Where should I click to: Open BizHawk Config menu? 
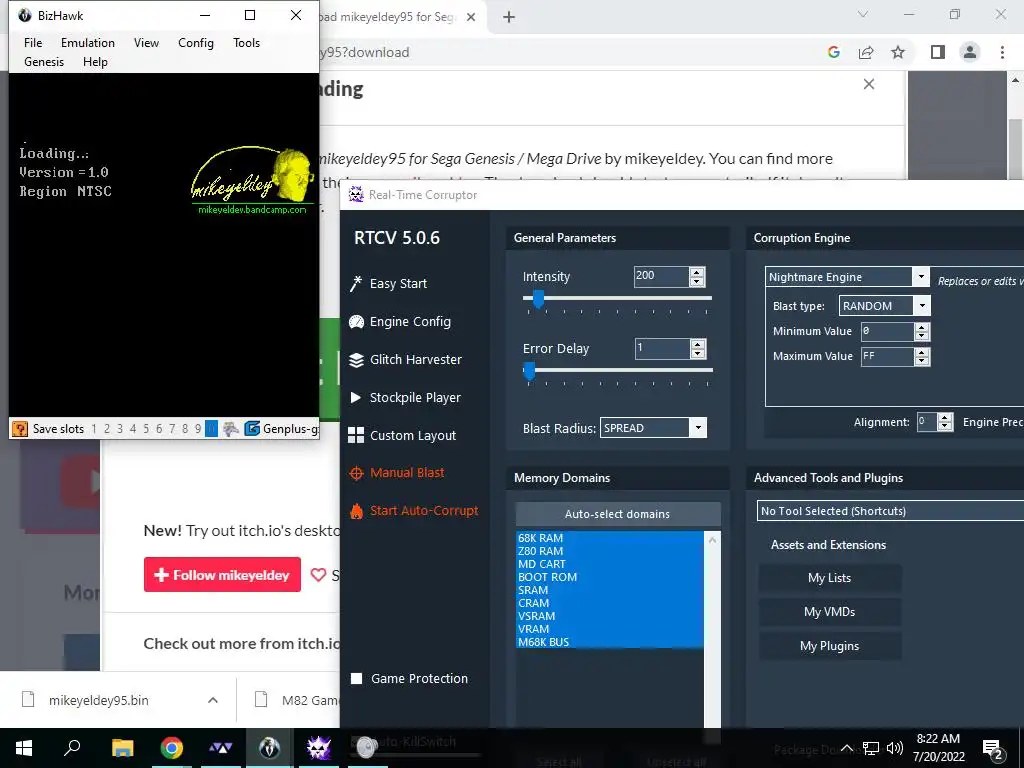[196, 42]
